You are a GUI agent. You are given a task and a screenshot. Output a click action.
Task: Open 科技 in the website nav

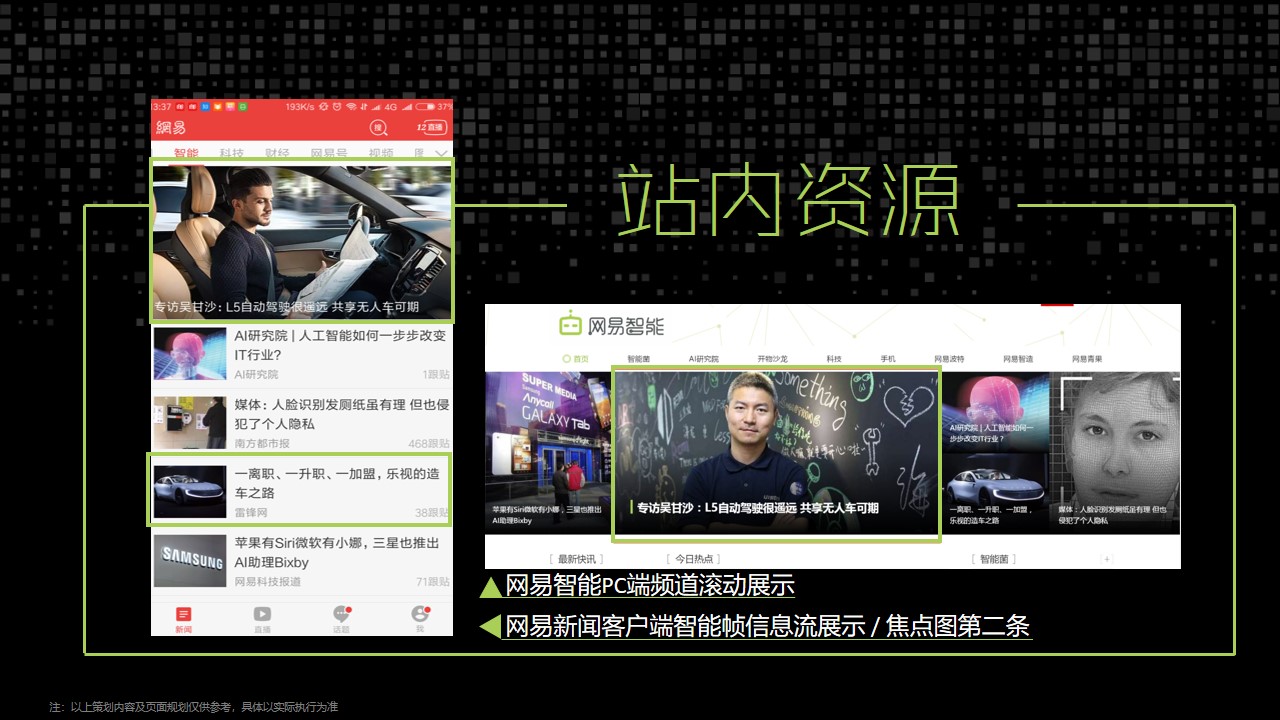pyautogui.click(x=834, y=358)
